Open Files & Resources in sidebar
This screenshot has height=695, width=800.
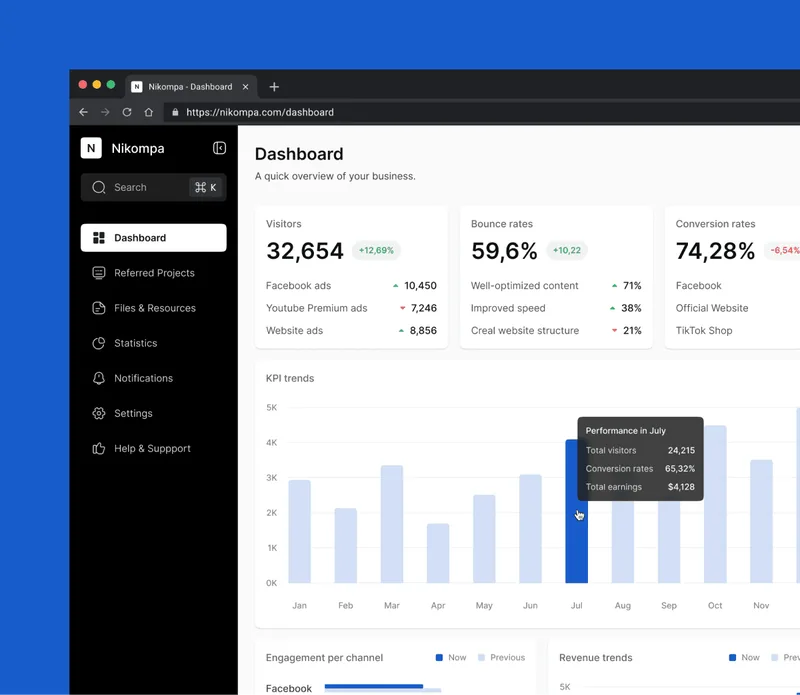(x=154, y=308)
